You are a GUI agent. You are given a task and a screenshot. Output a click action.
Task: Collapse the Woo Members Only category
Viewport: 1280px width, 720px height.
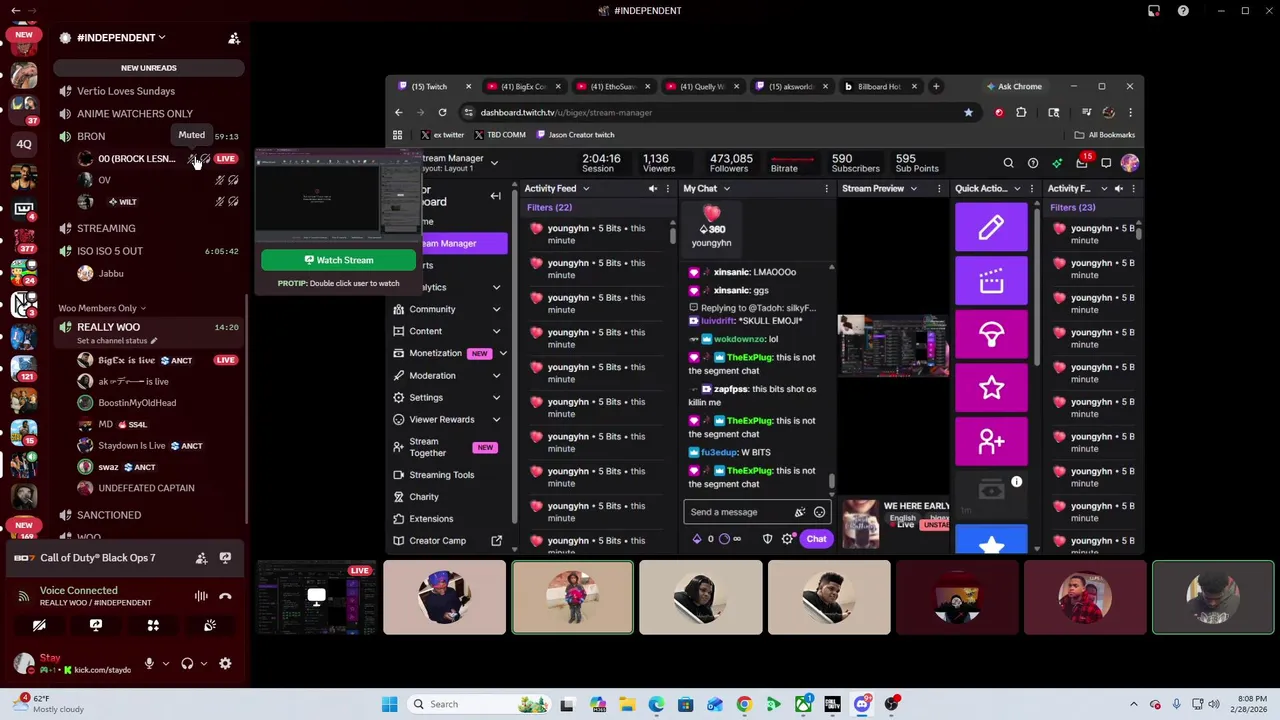pyautogui.click(x=102, y=308)
